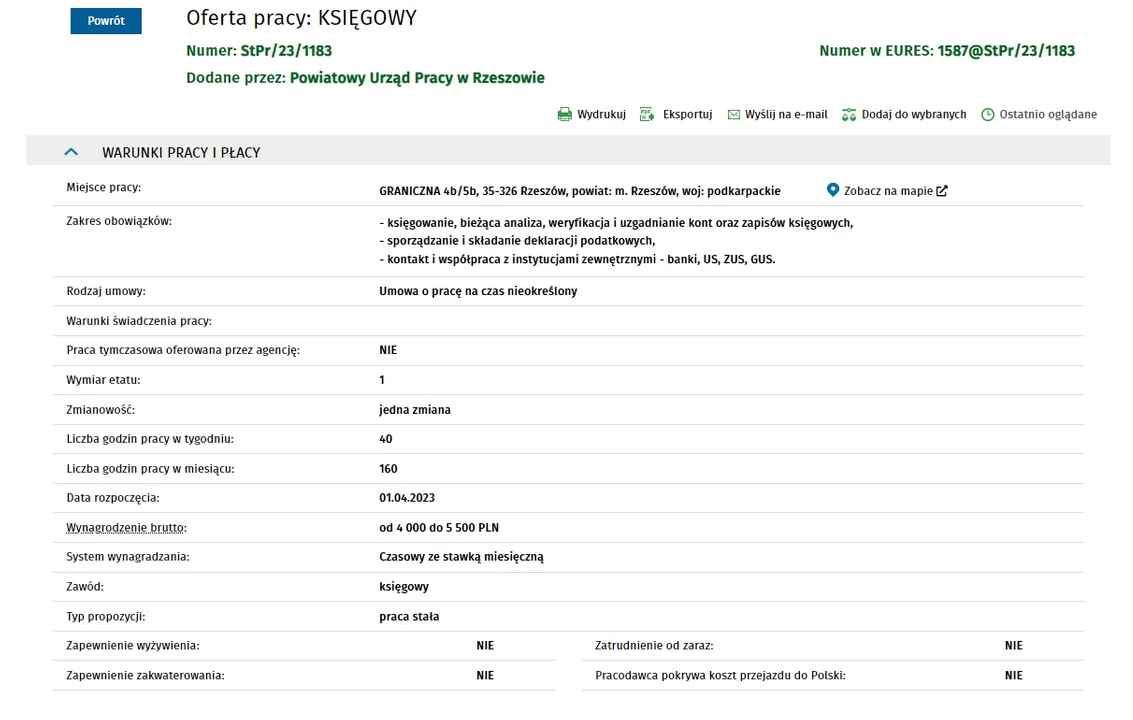Viewport: 1133px width, 720px height.
Task: Click the Eksportuj link text
Action: 687,114
